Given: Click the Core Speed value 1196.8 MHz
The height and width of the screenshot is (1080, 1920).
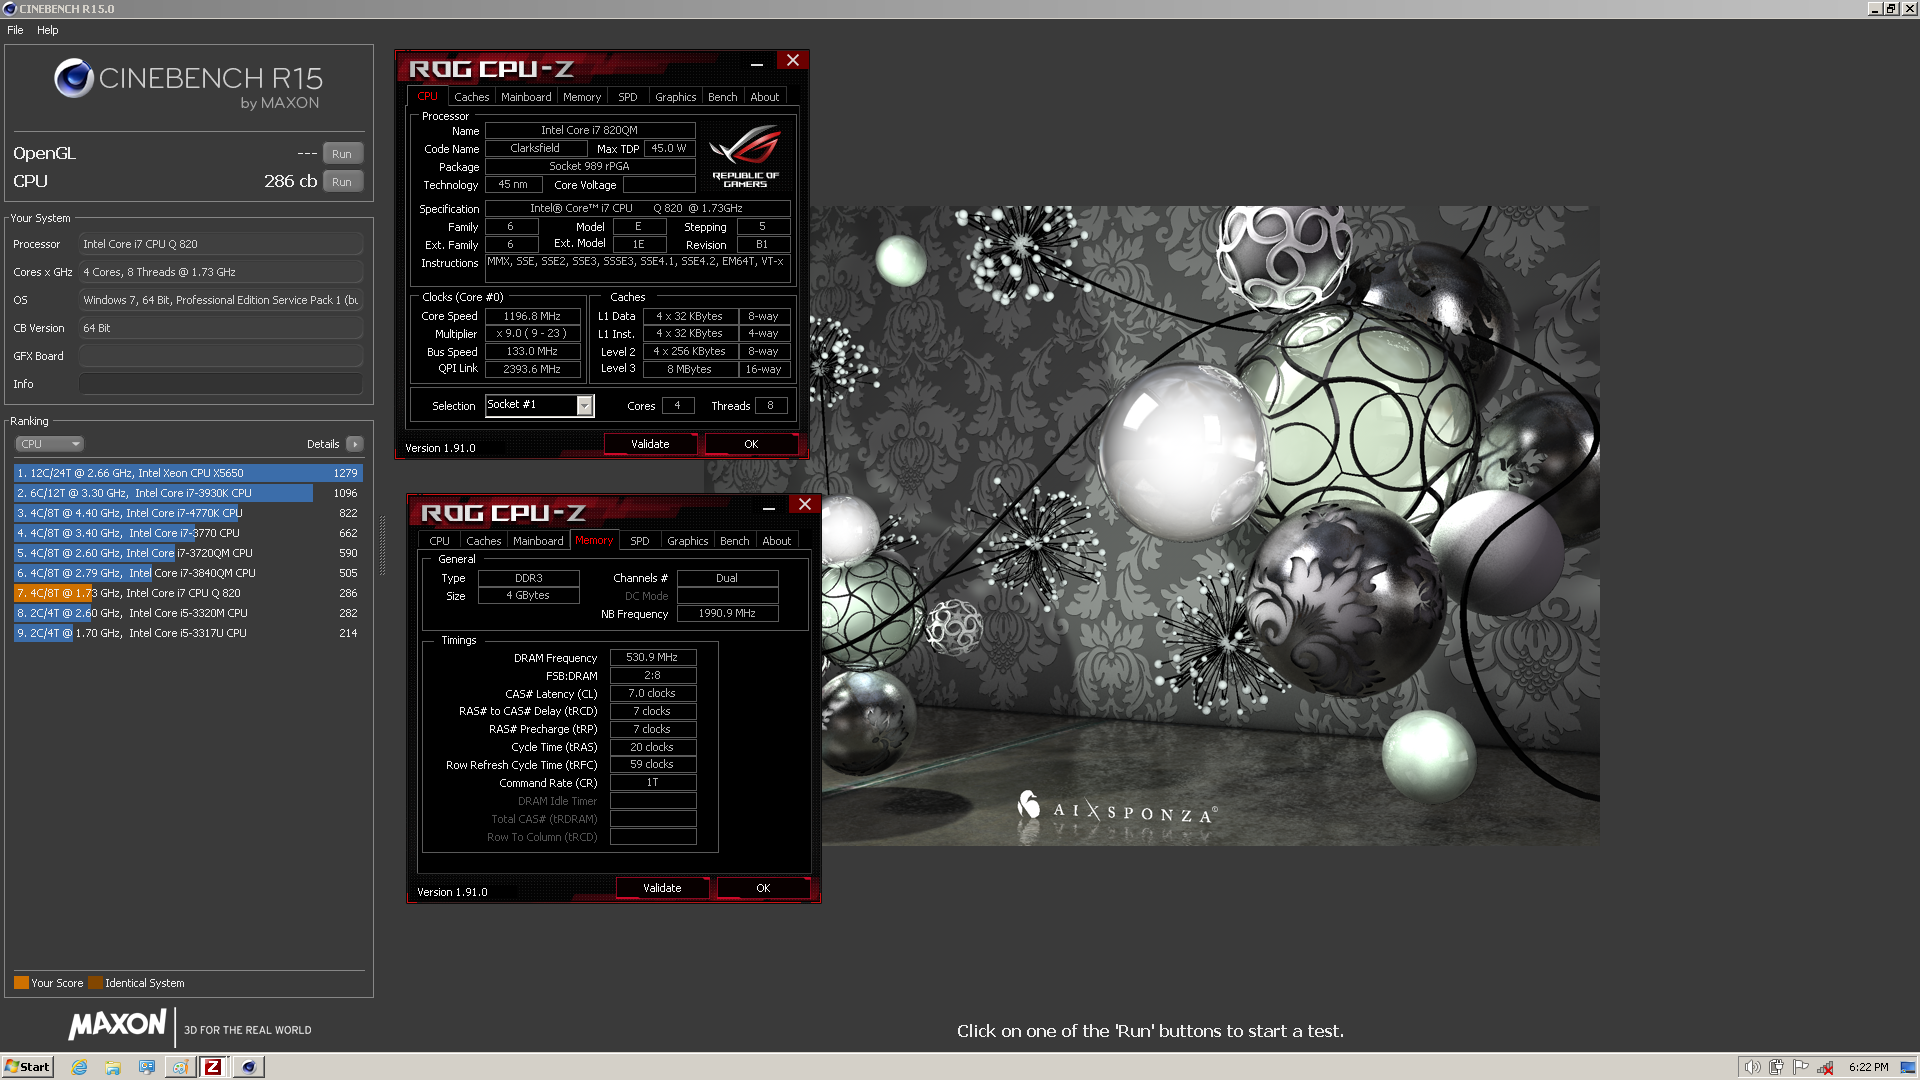Looking at the screenshot, I should 532,316.
